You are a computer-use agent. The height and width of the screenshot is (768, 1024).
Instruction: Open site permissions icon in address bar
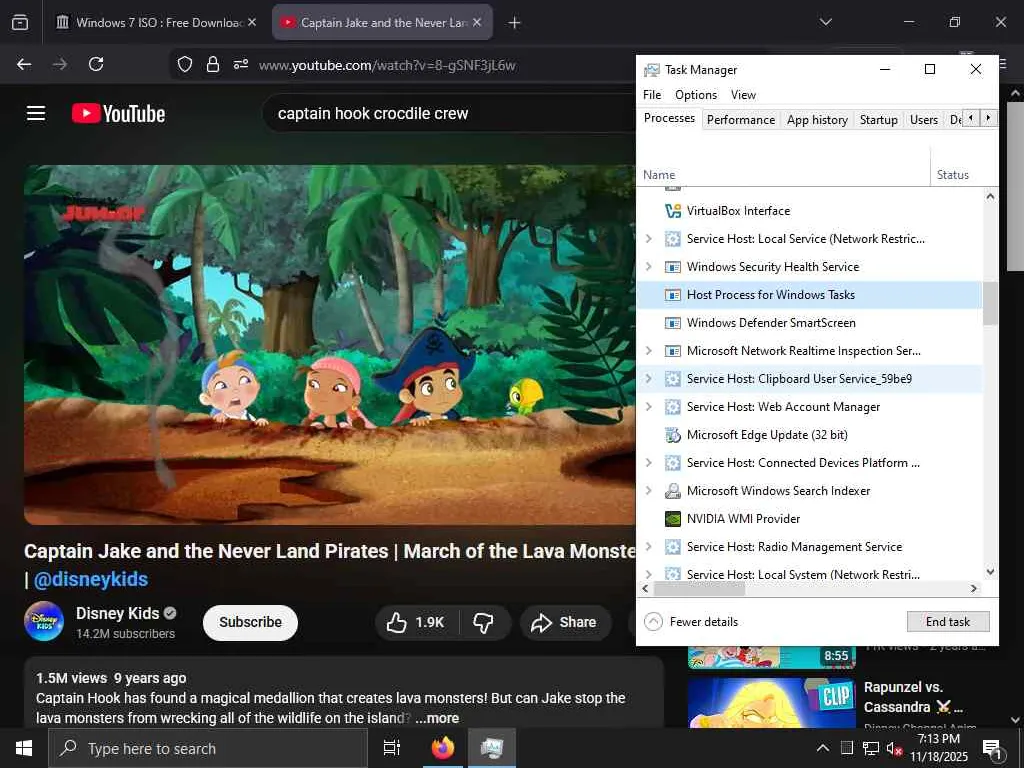click(241, 64)
